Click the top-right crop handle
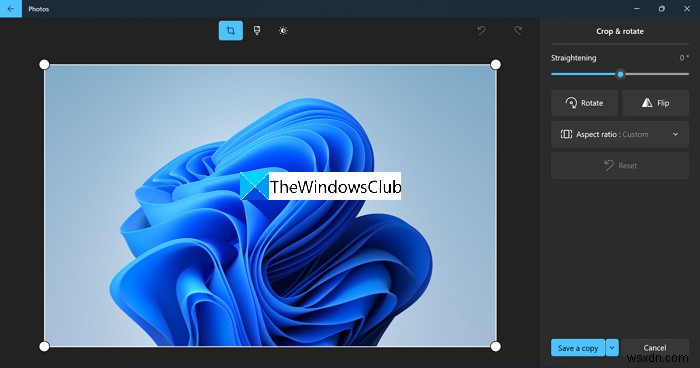The image size is (700, 368). [496, 65]
